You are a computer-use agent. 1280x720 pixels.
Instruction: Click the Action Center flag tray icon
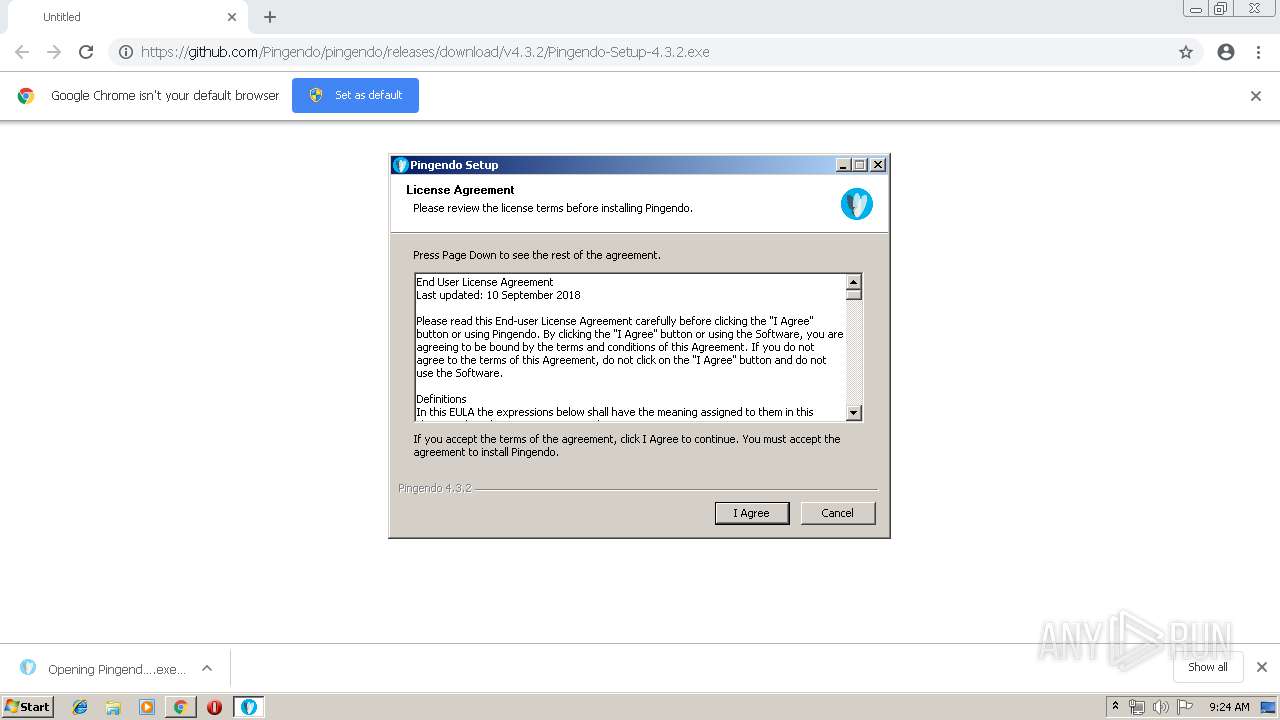1185,707
